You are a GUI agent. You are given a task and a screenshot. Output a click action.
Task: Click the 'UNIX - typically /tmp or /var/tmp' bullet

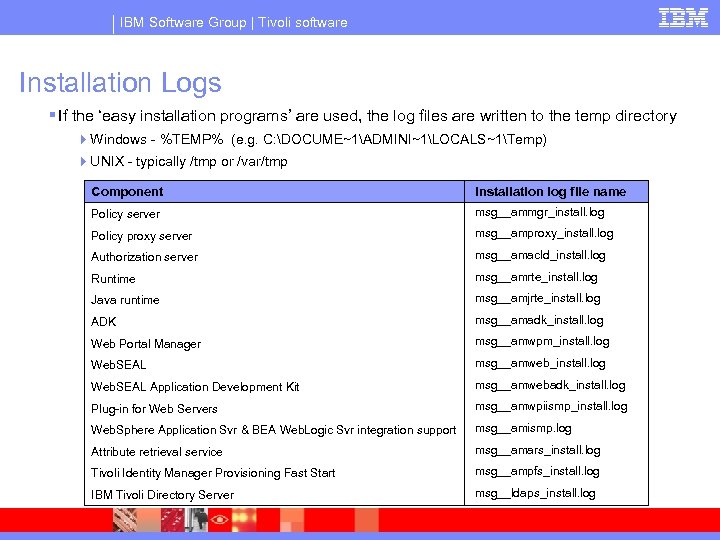(x=189, y=162)
